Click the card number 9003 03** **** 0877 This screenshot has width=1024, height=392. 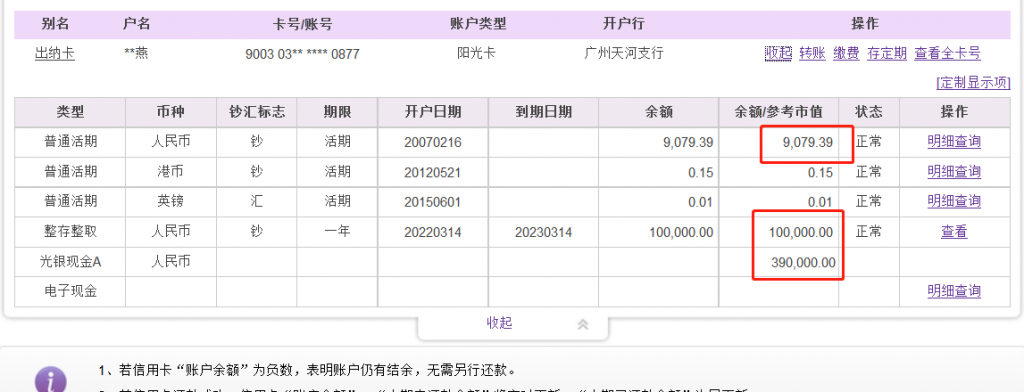(x=302, y=54)
